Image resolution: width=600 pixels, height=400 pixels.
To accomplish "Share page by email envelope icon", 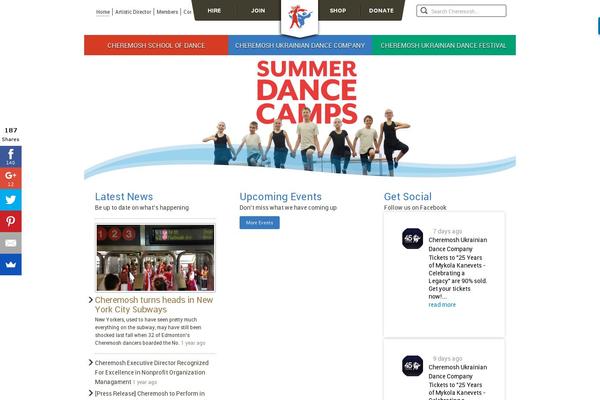I will tap(11, 243).
